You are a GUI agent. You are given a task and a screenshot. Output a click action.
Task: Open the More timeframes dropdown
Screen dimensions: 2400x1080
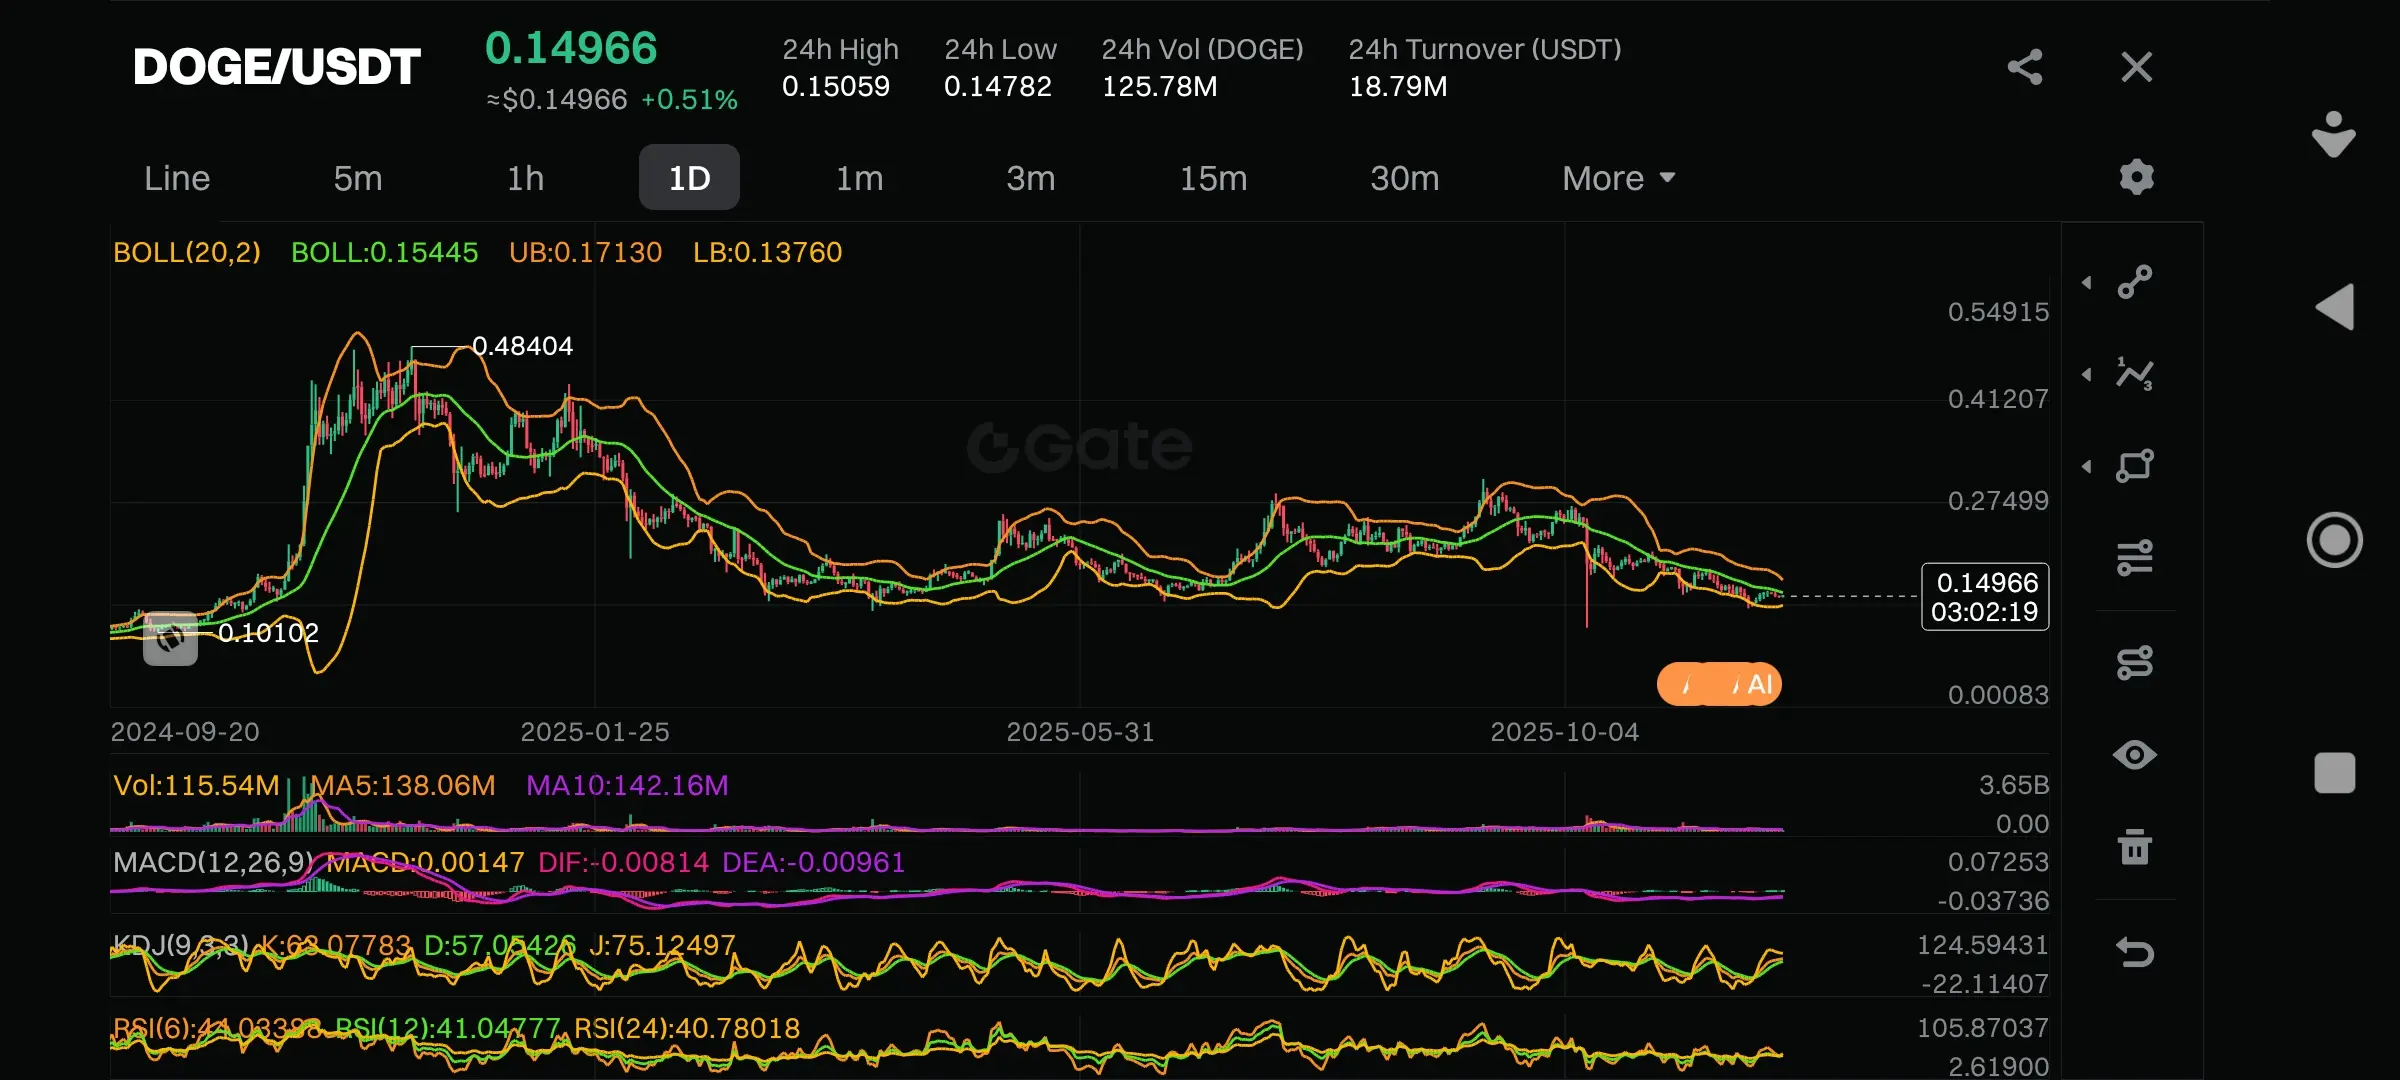(1617, 178)
